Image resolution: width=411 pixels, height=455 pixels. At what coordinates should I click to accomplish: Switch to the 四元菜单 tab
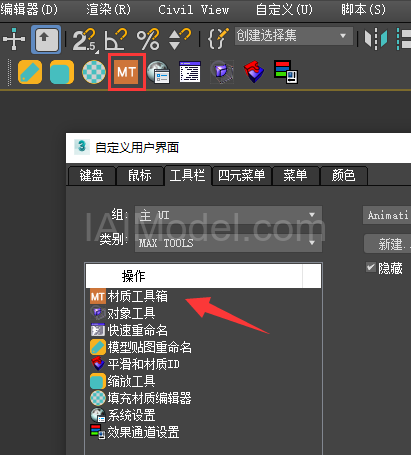242,176
